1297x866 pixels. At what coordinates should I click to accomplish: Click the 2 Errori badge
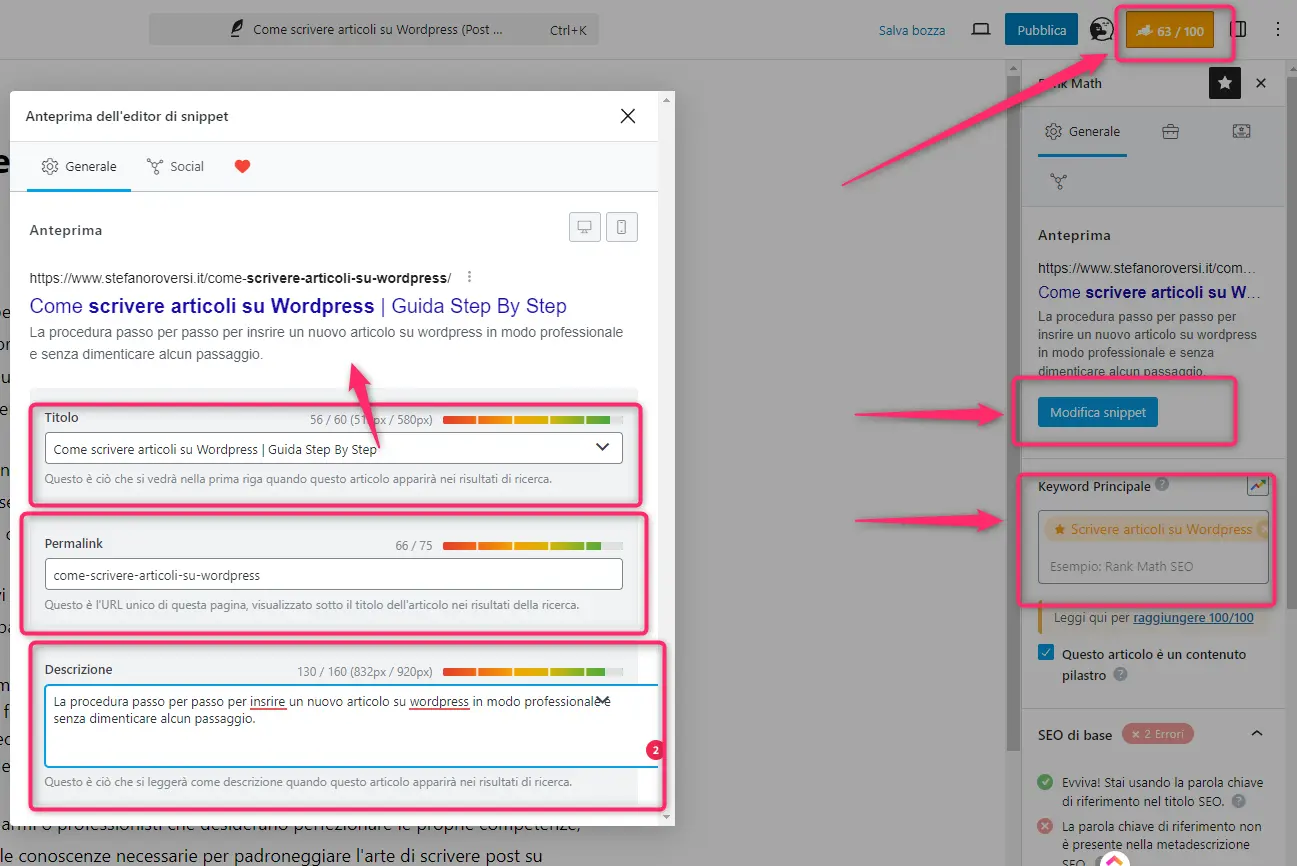pyautogui.click(x=1157, y=734)
